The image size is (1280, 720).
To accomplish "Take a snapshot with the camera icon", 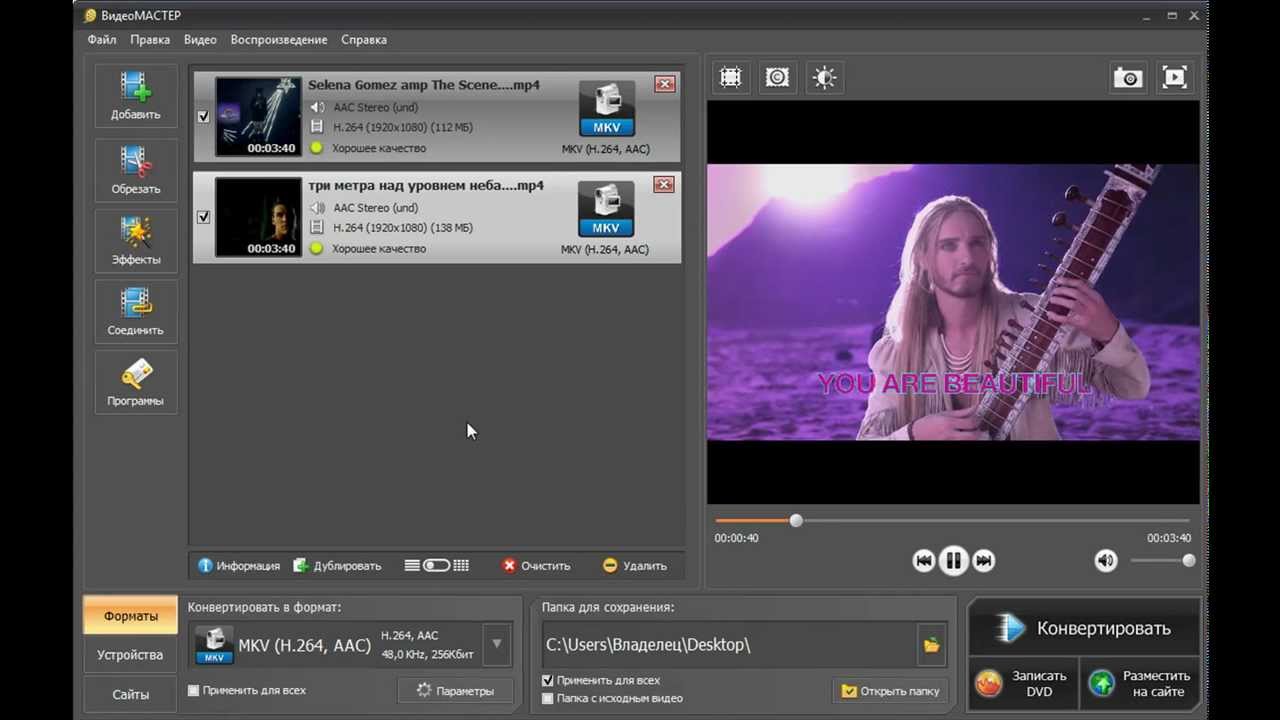I will (x=1128, y=78).
